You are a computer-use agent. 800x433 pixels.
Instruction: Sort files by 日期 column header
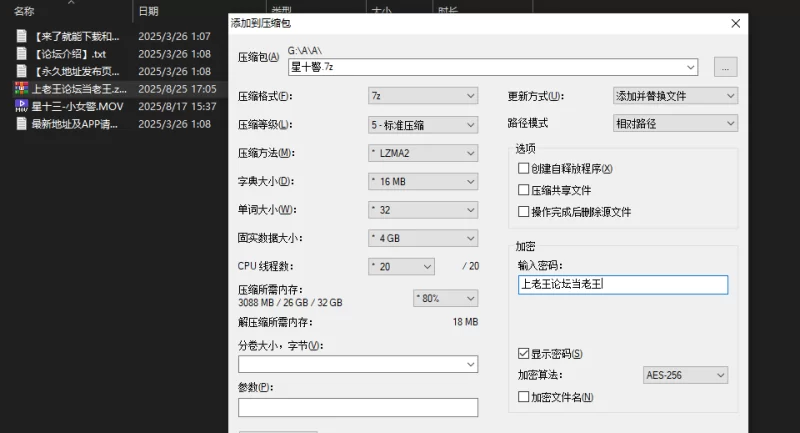pyautogui.click(x=148, y=11)
